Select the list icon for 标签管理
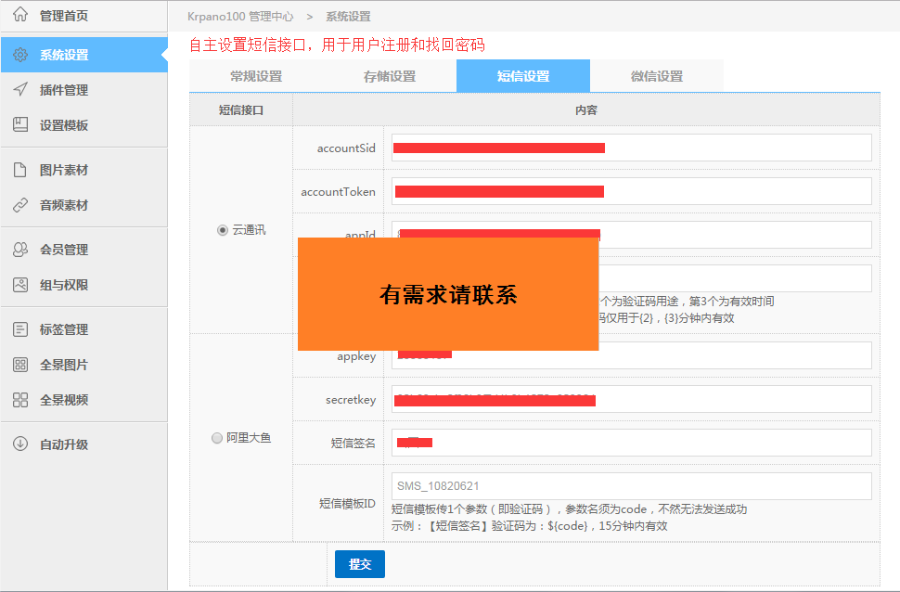900x592 pixels. [21, 328]
